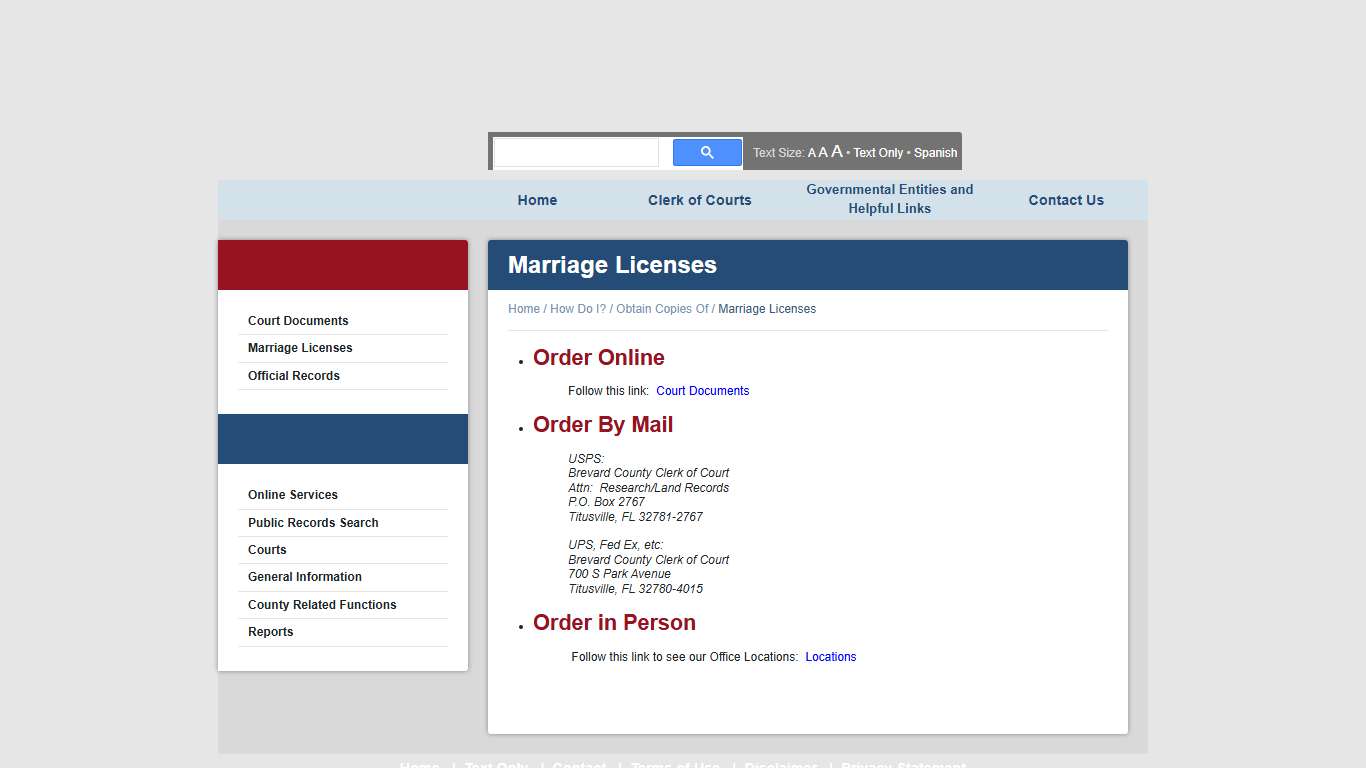Select the largest "A" text size option
This screenshot has height=768, width=1366.
(836, 151)
